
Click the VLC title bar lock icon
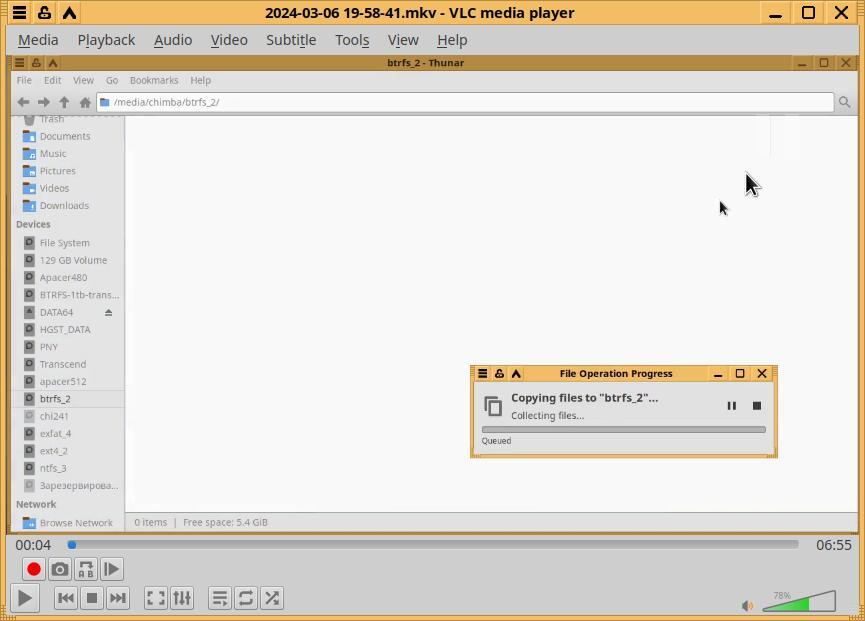(x=44, y=13)
